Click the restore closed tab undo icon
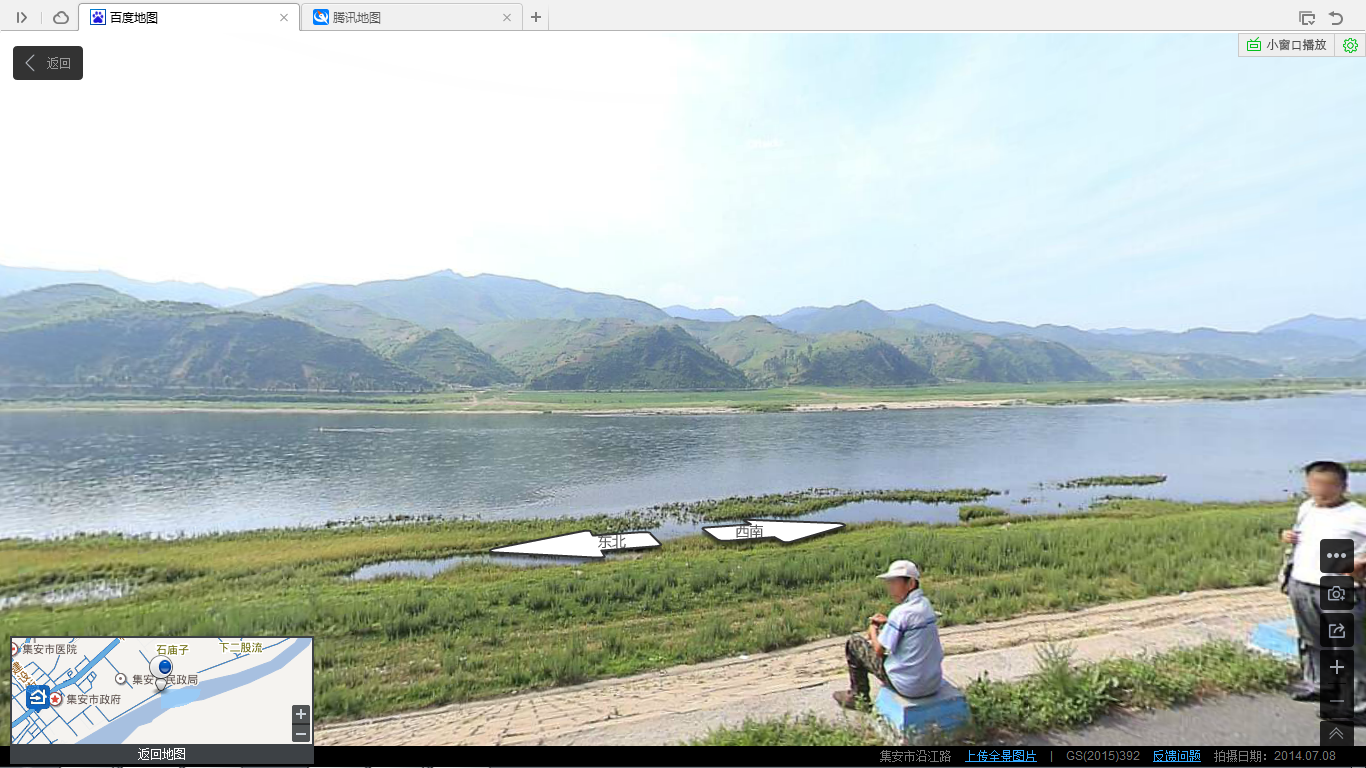The width and height of the screenshot is (1366, 768). 1336,17
